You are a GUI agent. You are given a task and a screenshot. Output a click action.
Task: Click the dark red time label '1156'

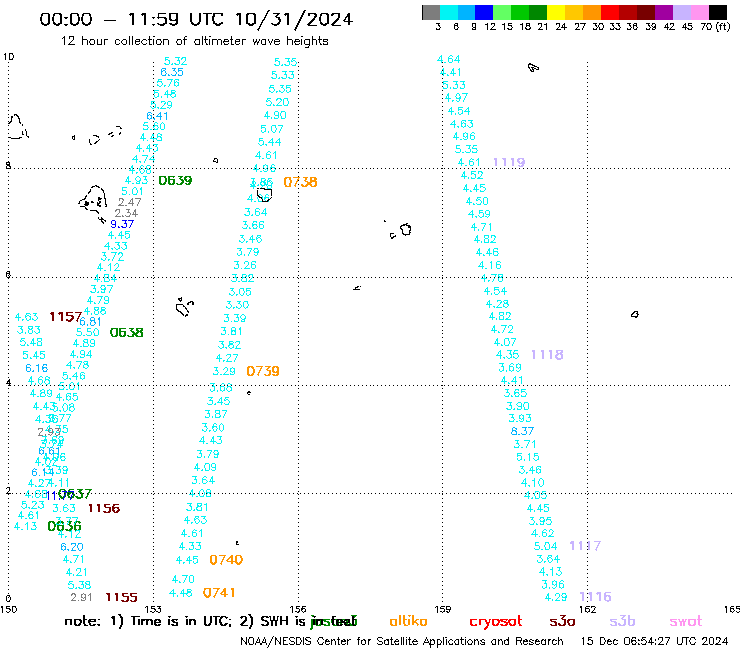104,508
